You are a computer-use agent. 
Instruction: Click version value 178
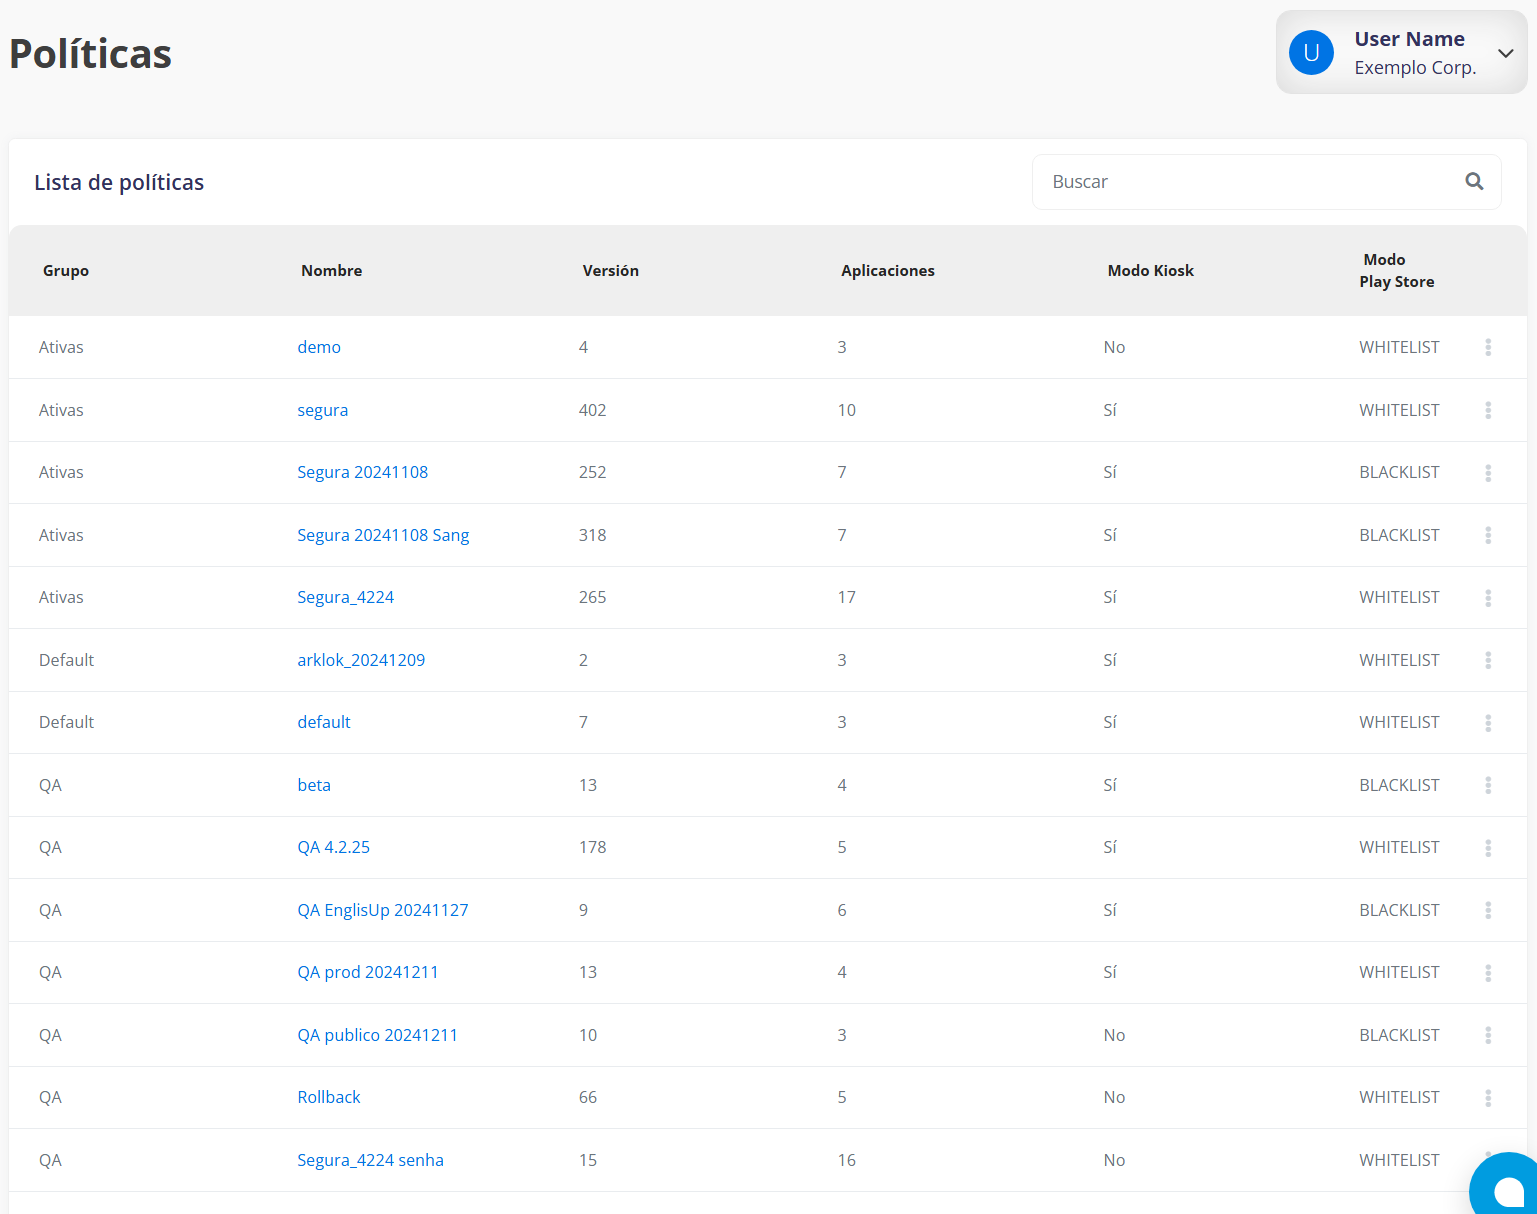click(592, 847)
